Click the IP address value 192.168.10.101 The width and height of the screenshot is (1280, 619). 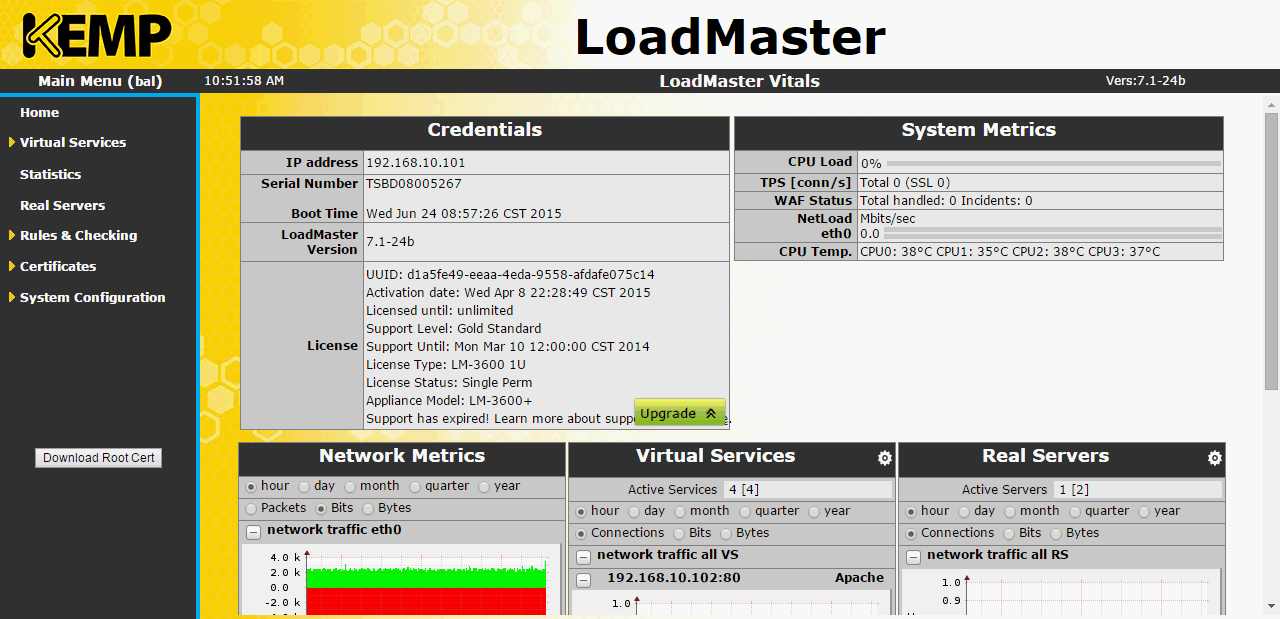pyautogui.click(x=415, y=163)
